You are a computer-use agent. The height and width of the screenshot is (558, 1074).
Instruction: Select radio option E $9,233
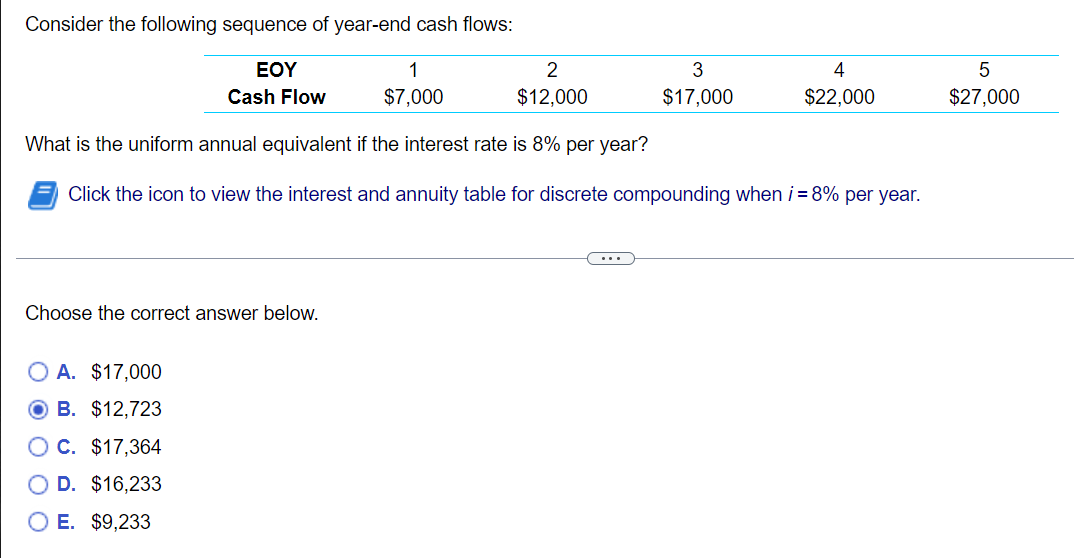[x=38, y=522]
